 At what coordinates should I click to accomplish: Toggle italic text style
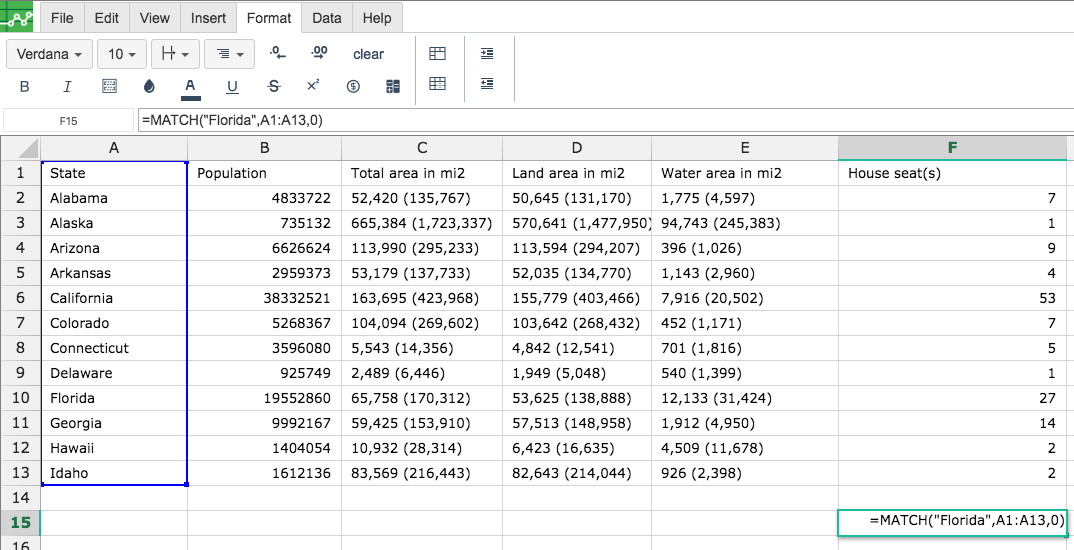tap(68, 86)
